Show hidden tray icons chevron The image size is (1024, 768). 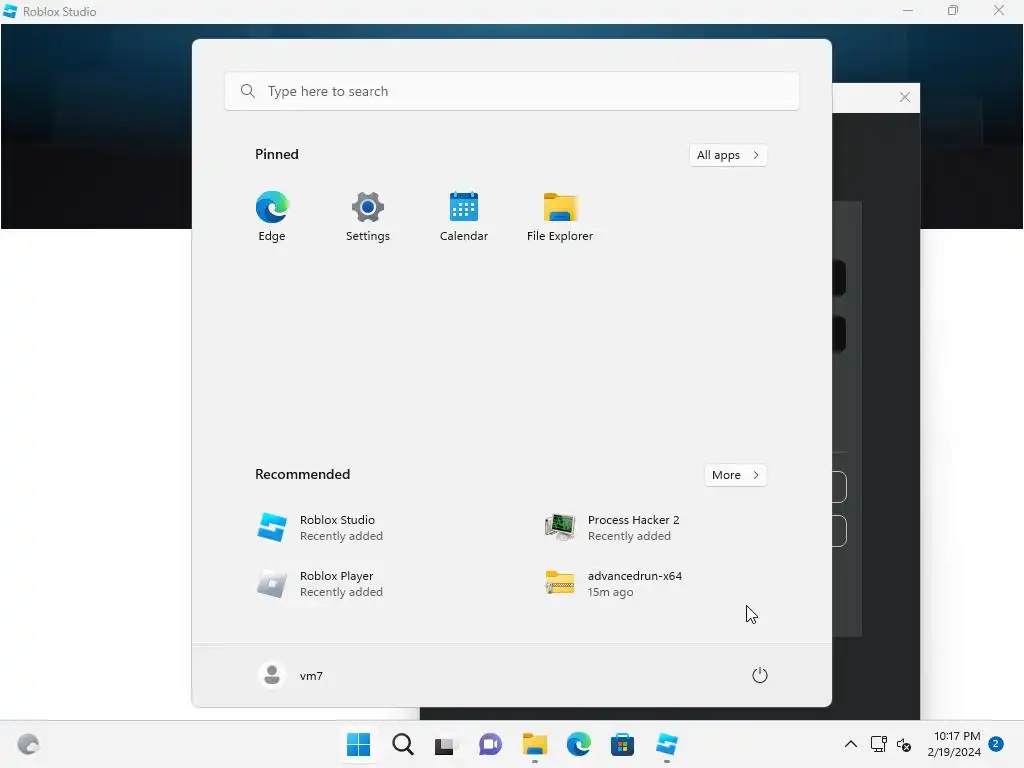[x=851, y=744]
